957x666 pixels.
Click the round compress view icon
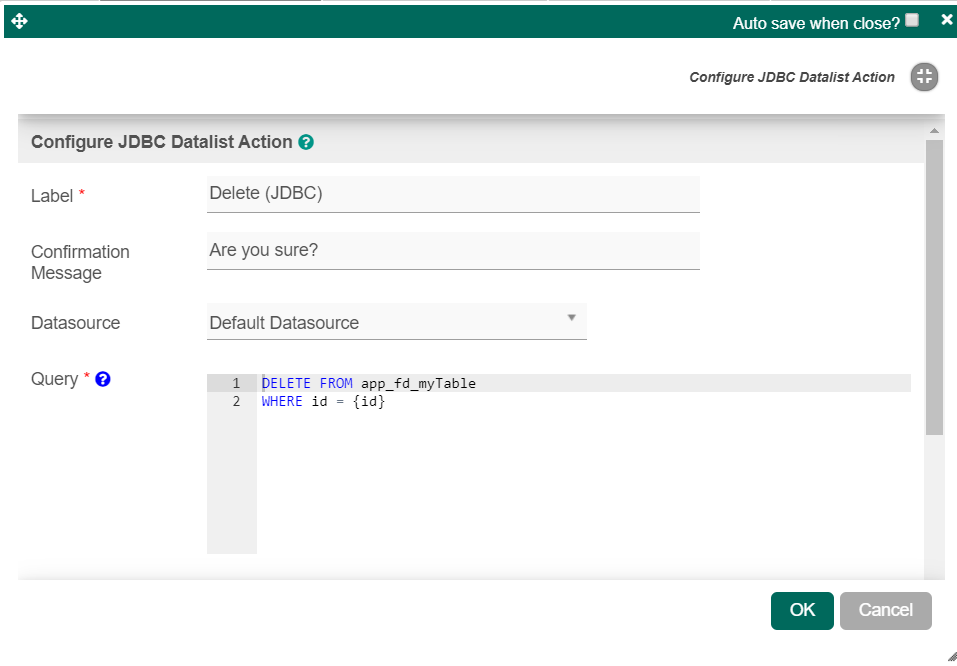pyautogui.click(x=924, y=77)
